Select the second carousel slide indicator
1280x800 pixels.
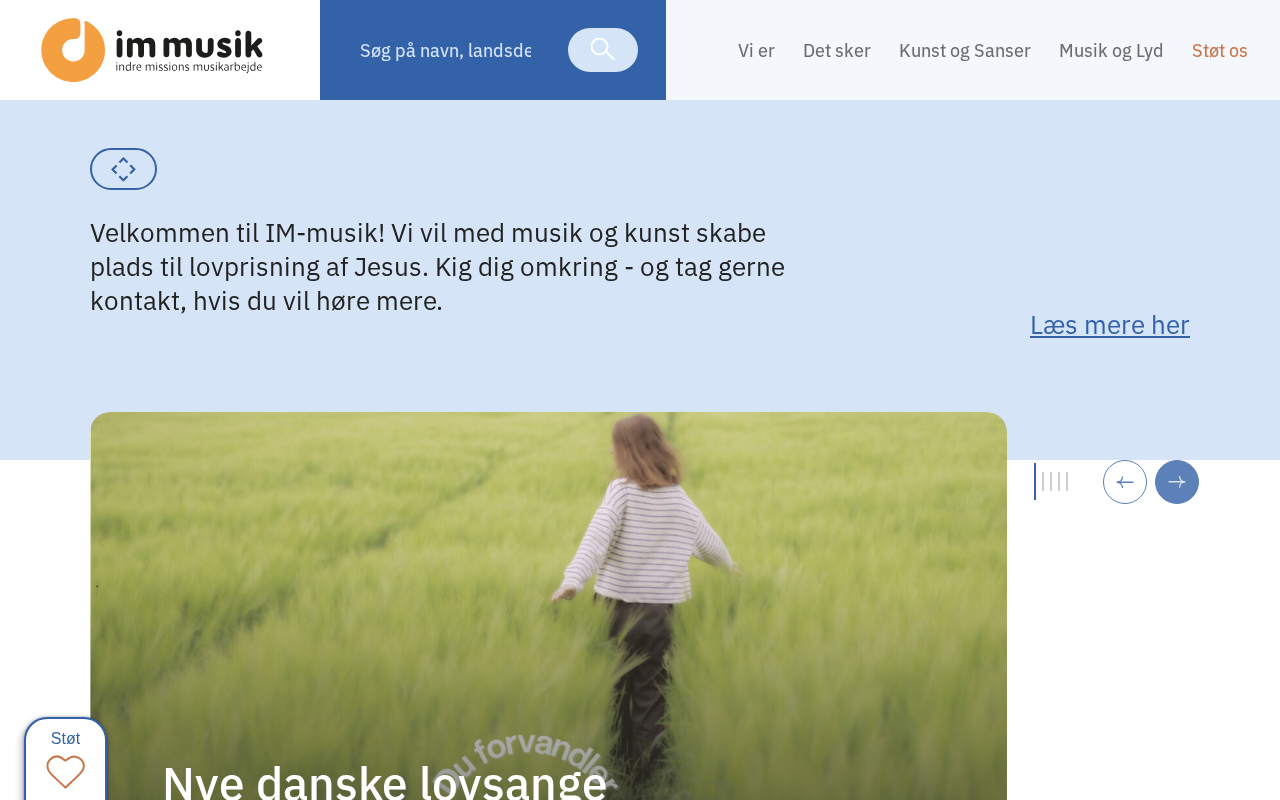[1043, 482]
